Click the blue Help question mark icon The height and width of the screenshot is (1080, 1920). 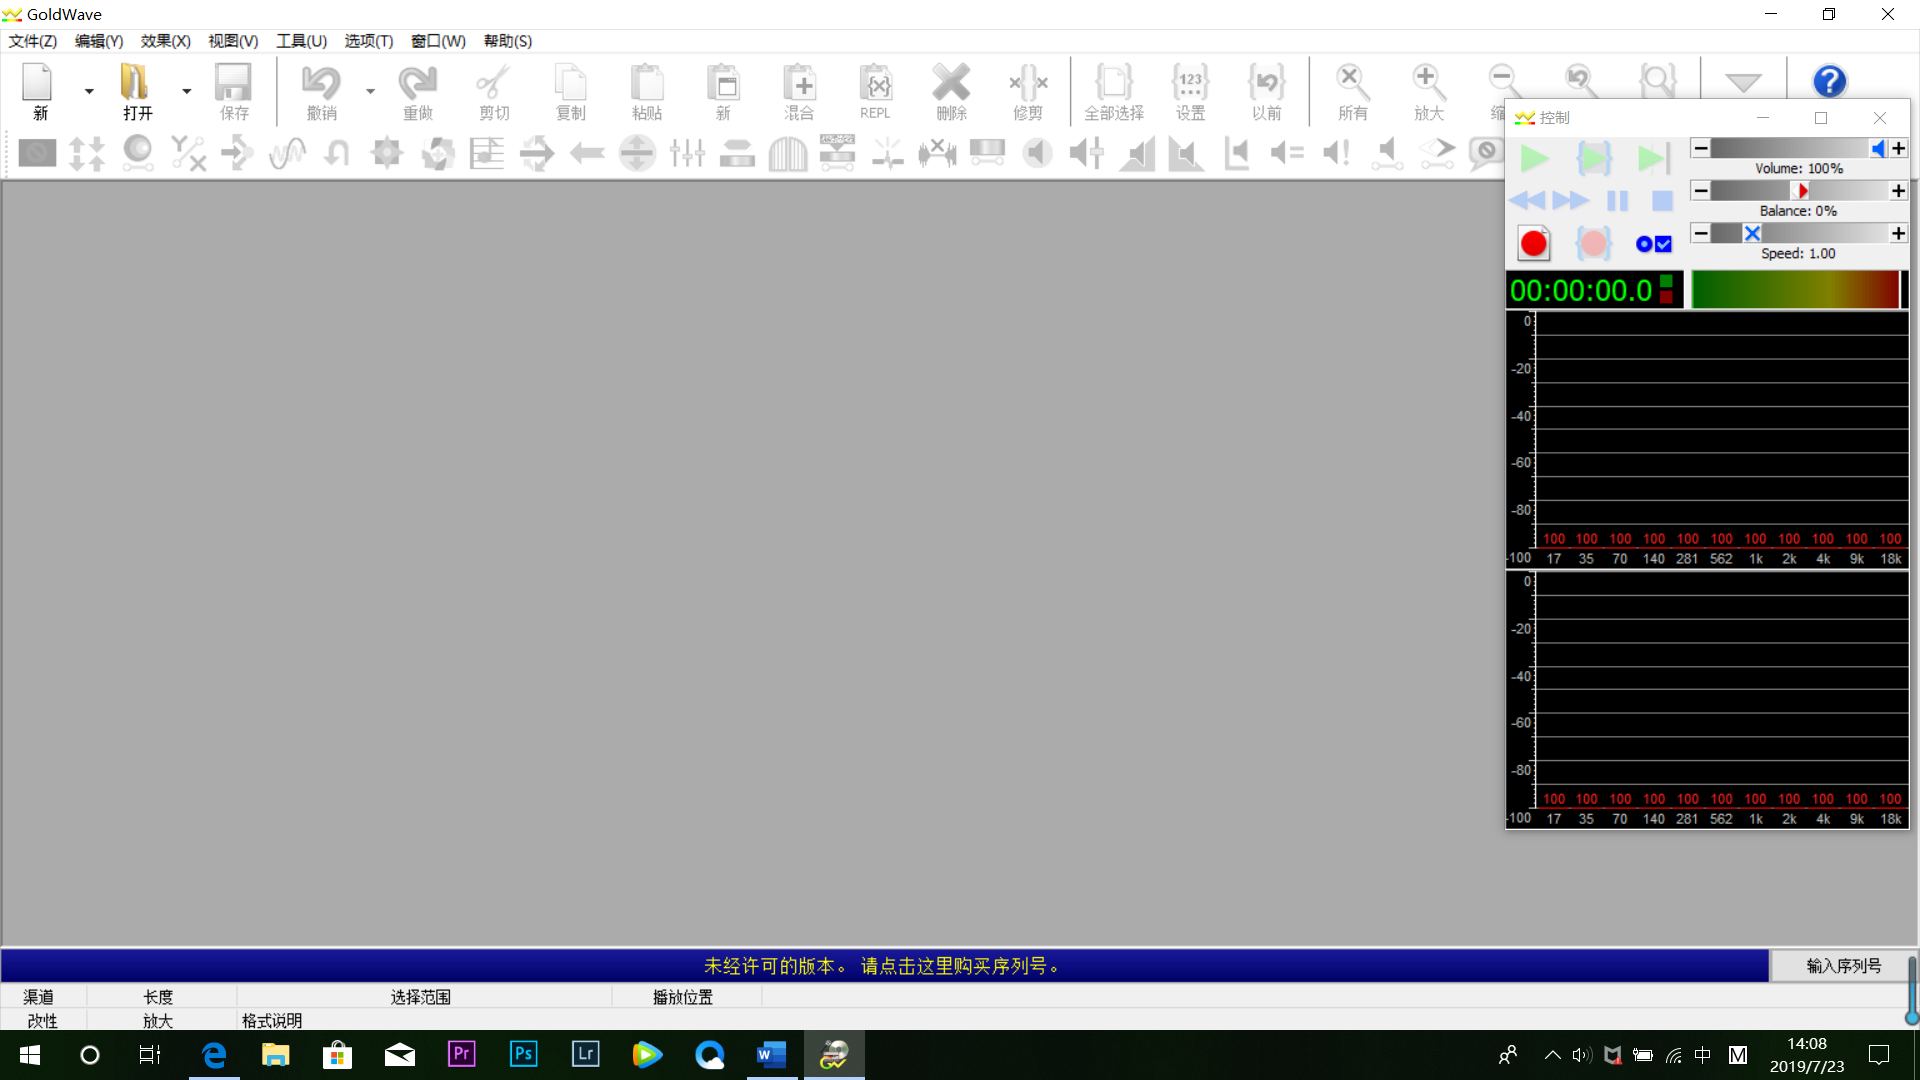click(1829, 82)
